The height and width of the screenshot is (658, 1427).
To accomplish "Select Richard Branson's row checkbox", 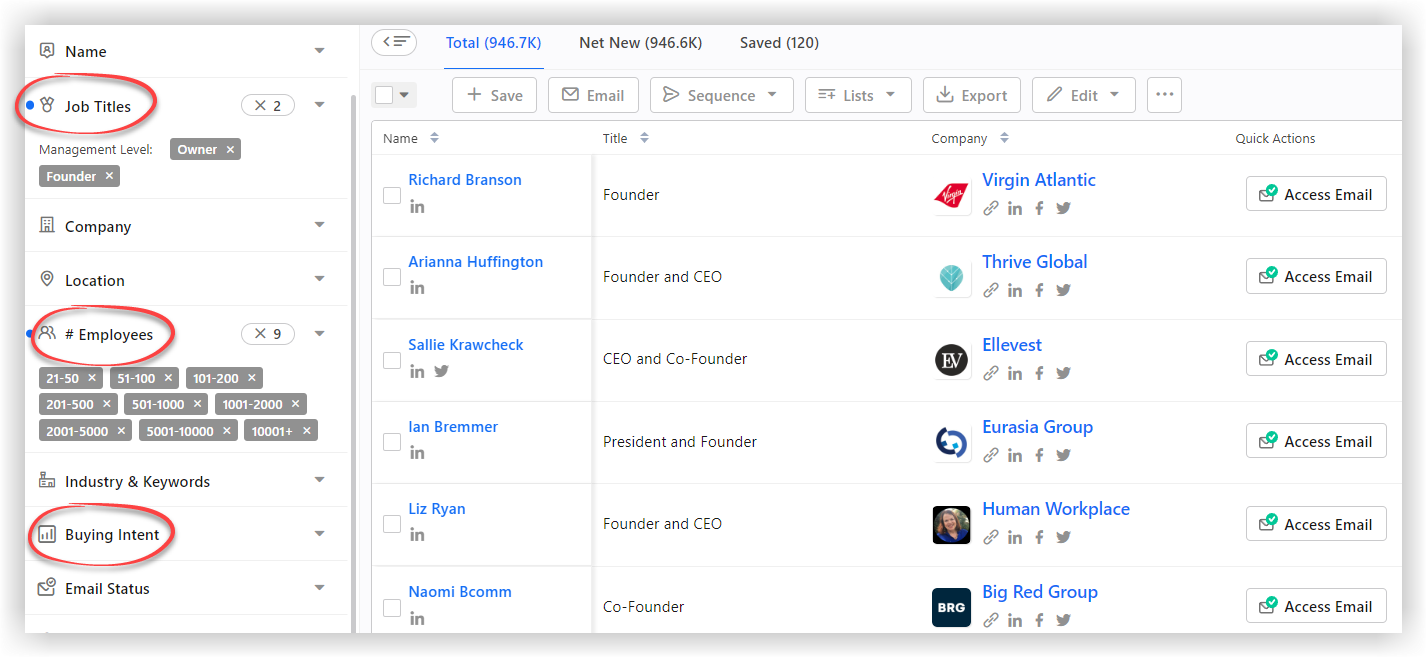I will (392, 195).
